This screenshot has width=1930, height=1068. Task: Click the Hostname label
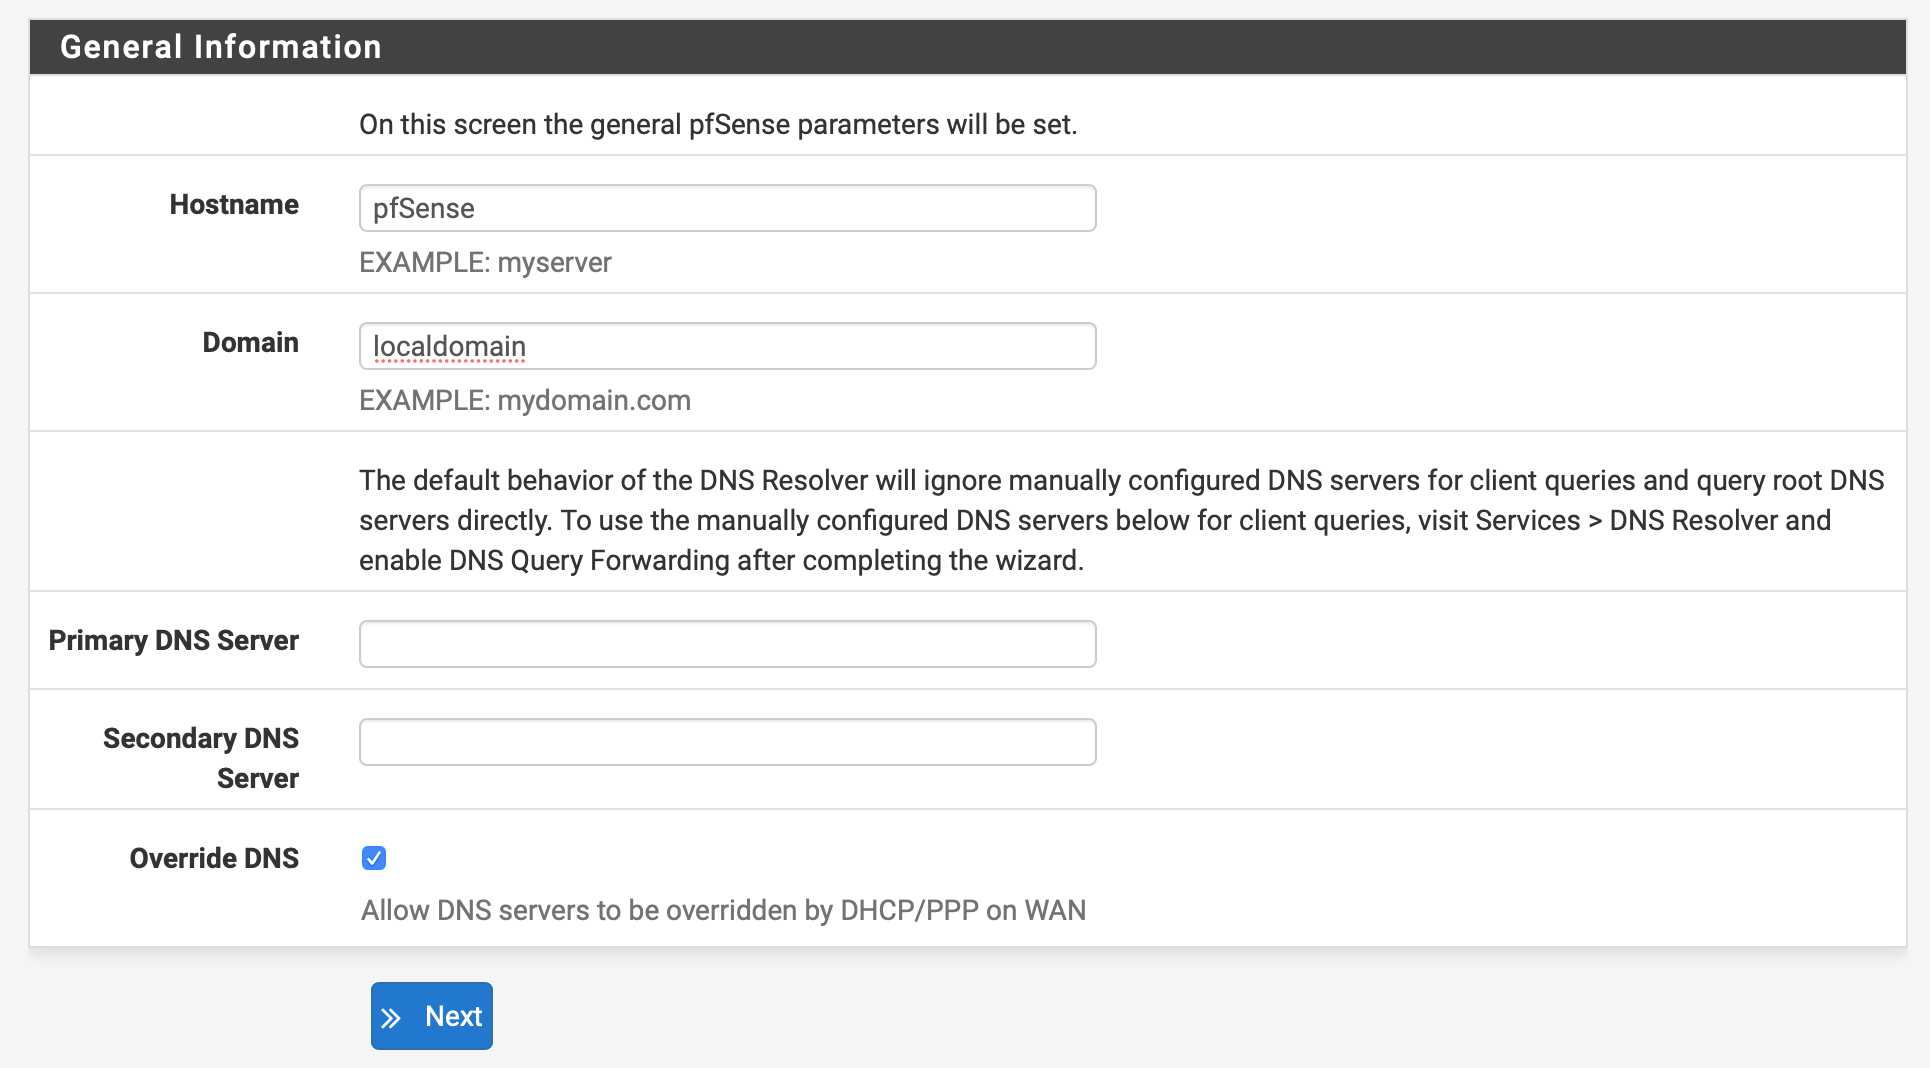tap(234, 205)
